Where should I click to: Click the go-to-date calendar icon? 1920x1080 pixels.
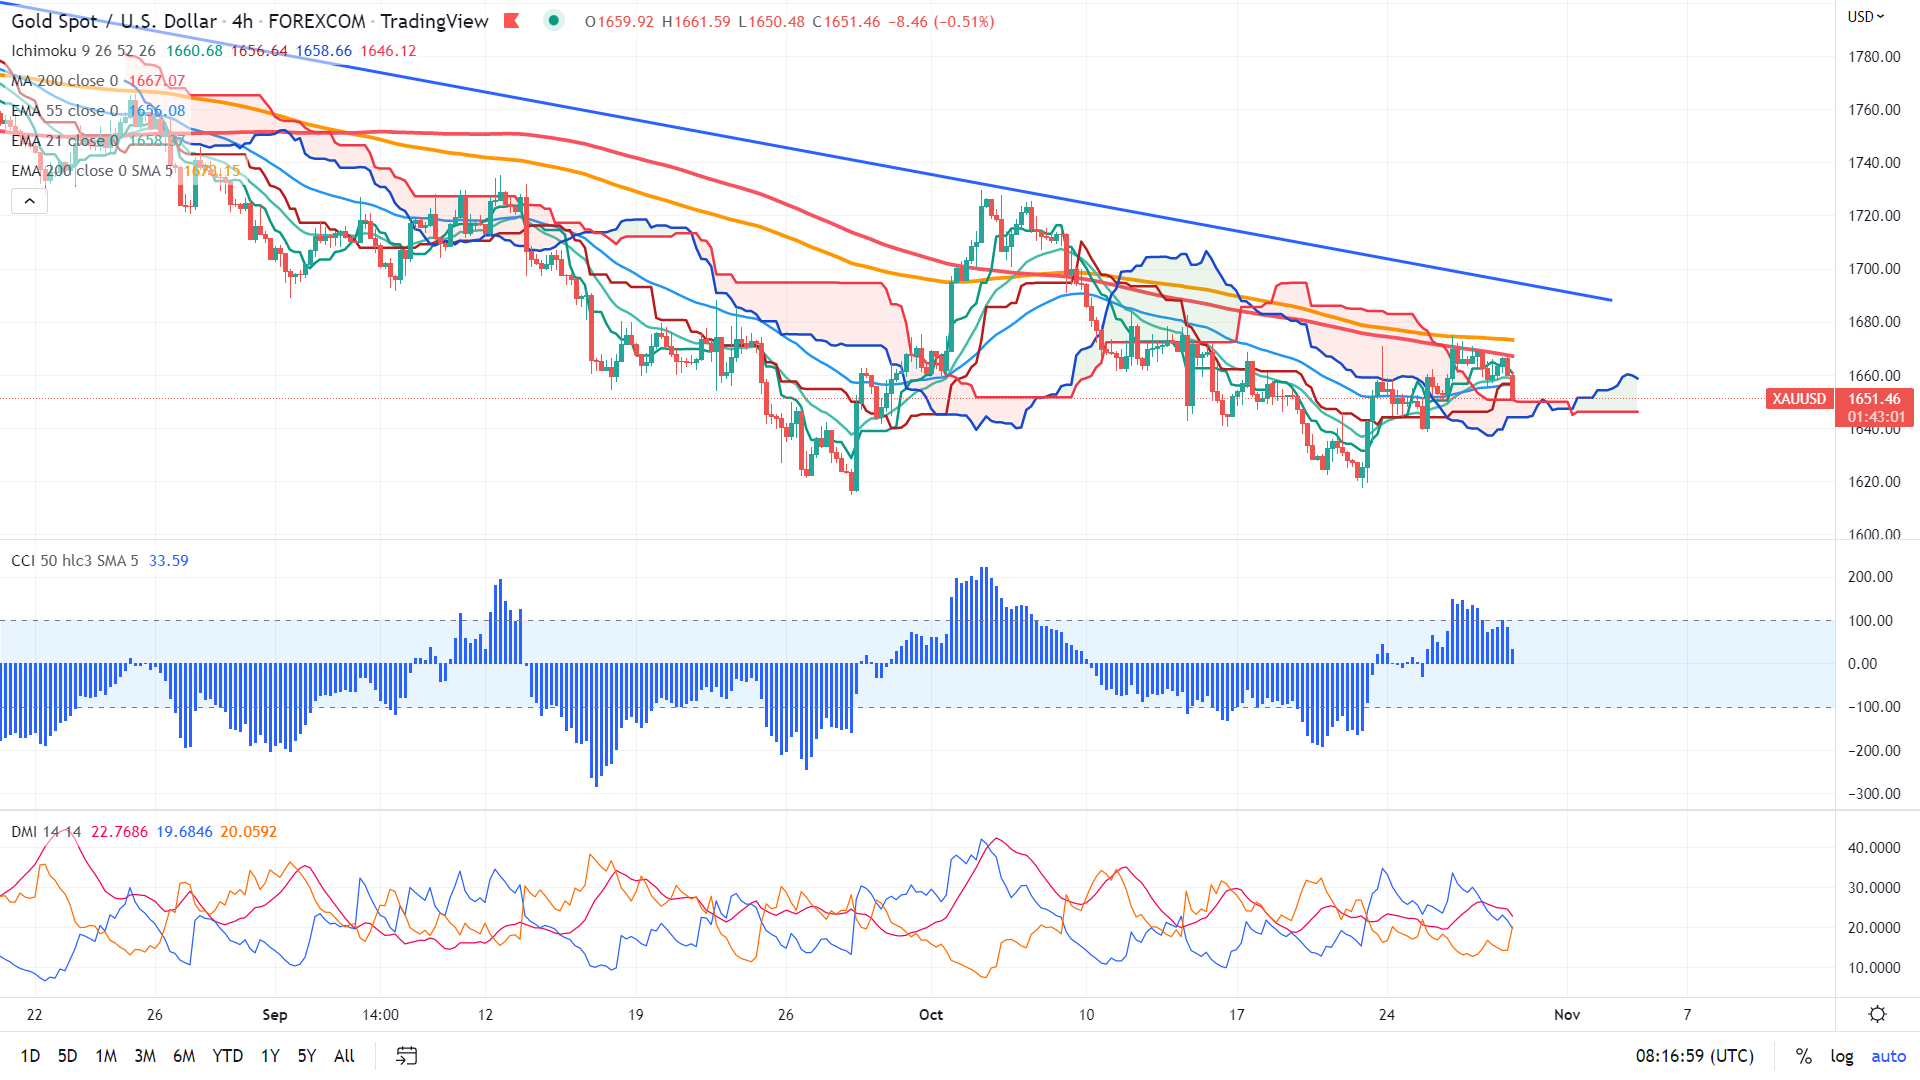[406, 1055]
